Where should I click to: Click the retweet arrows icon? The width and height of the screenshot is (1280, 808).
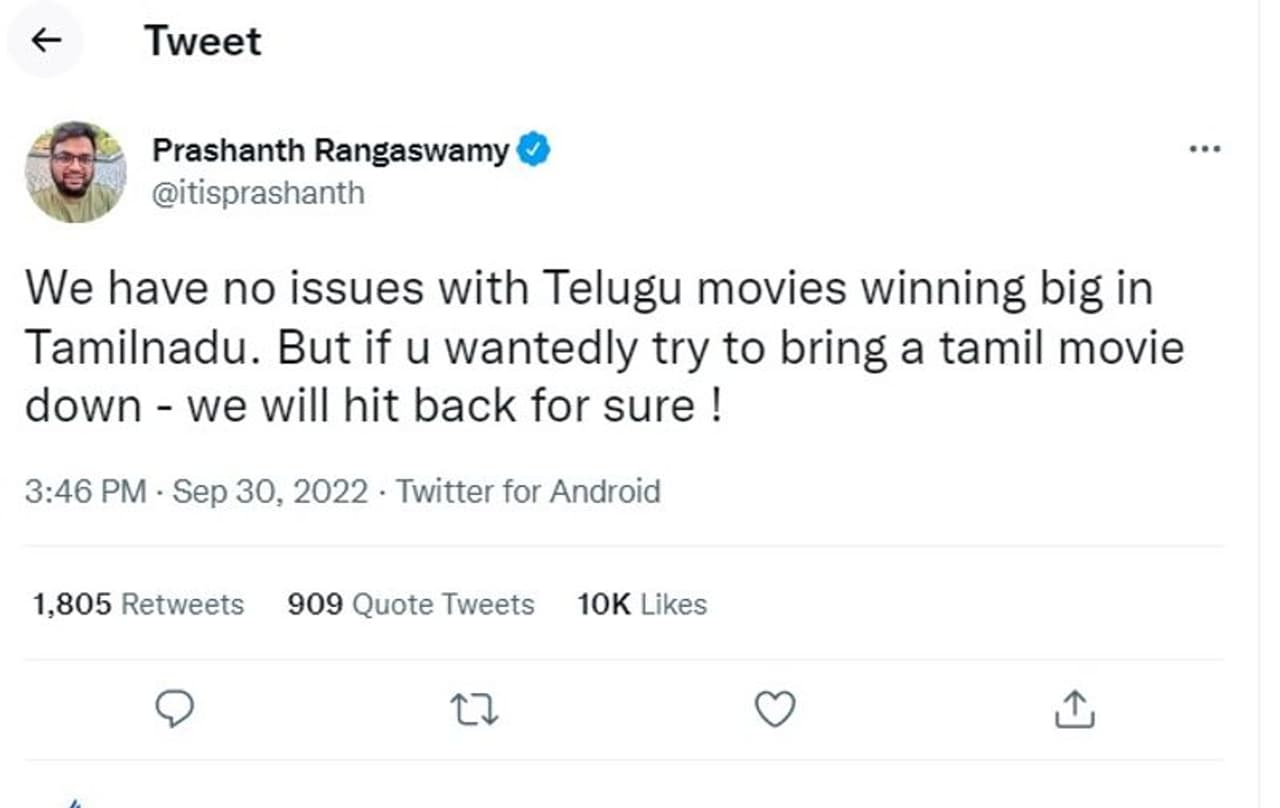tap(475, 710)
